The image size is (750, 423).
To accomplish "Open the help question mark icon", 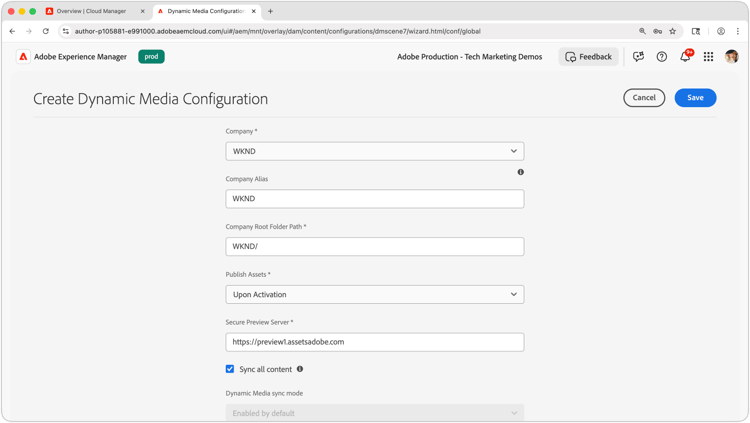I will click(662, 57).
